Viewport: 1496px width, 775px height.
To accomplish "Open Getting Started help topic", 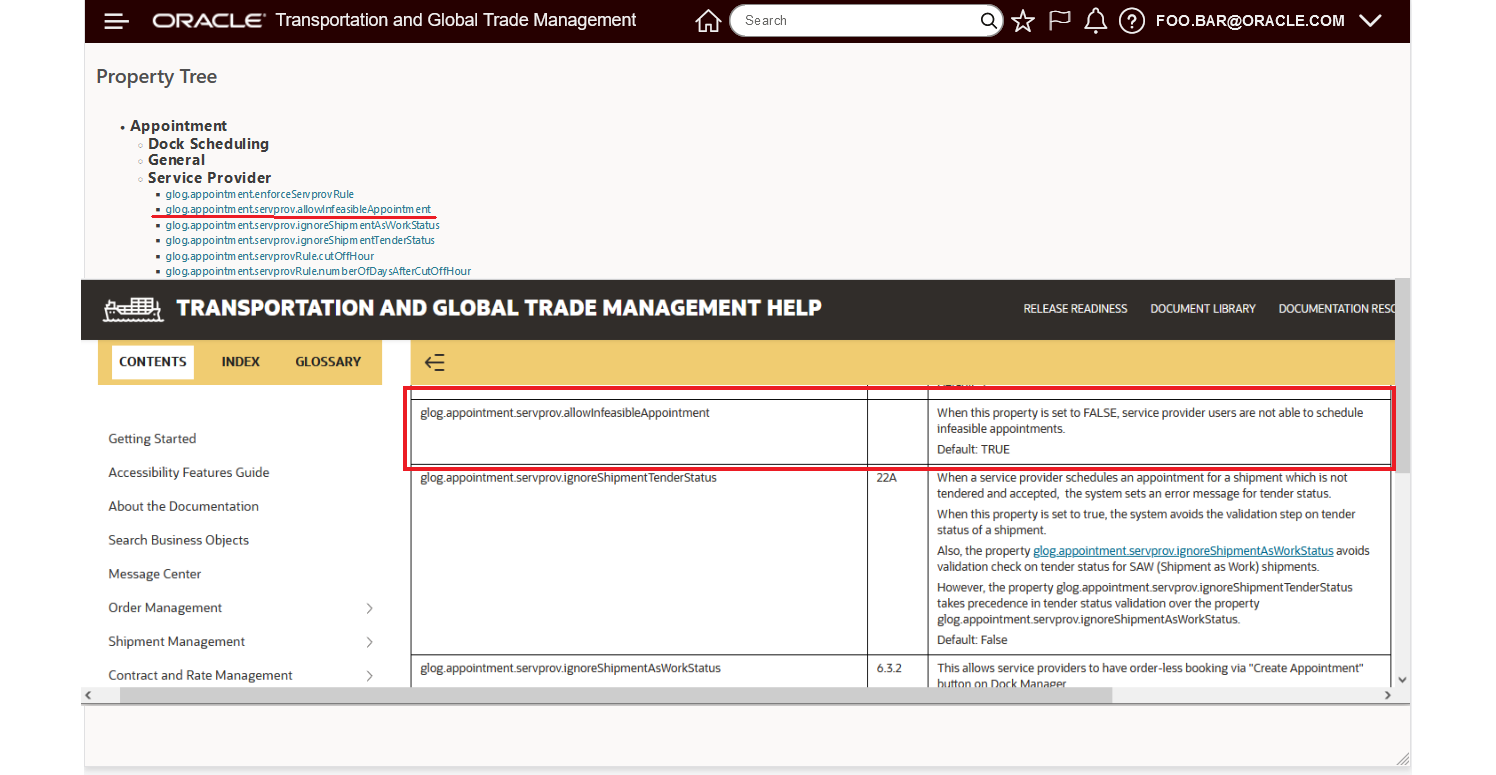I will tap(152, 439).
